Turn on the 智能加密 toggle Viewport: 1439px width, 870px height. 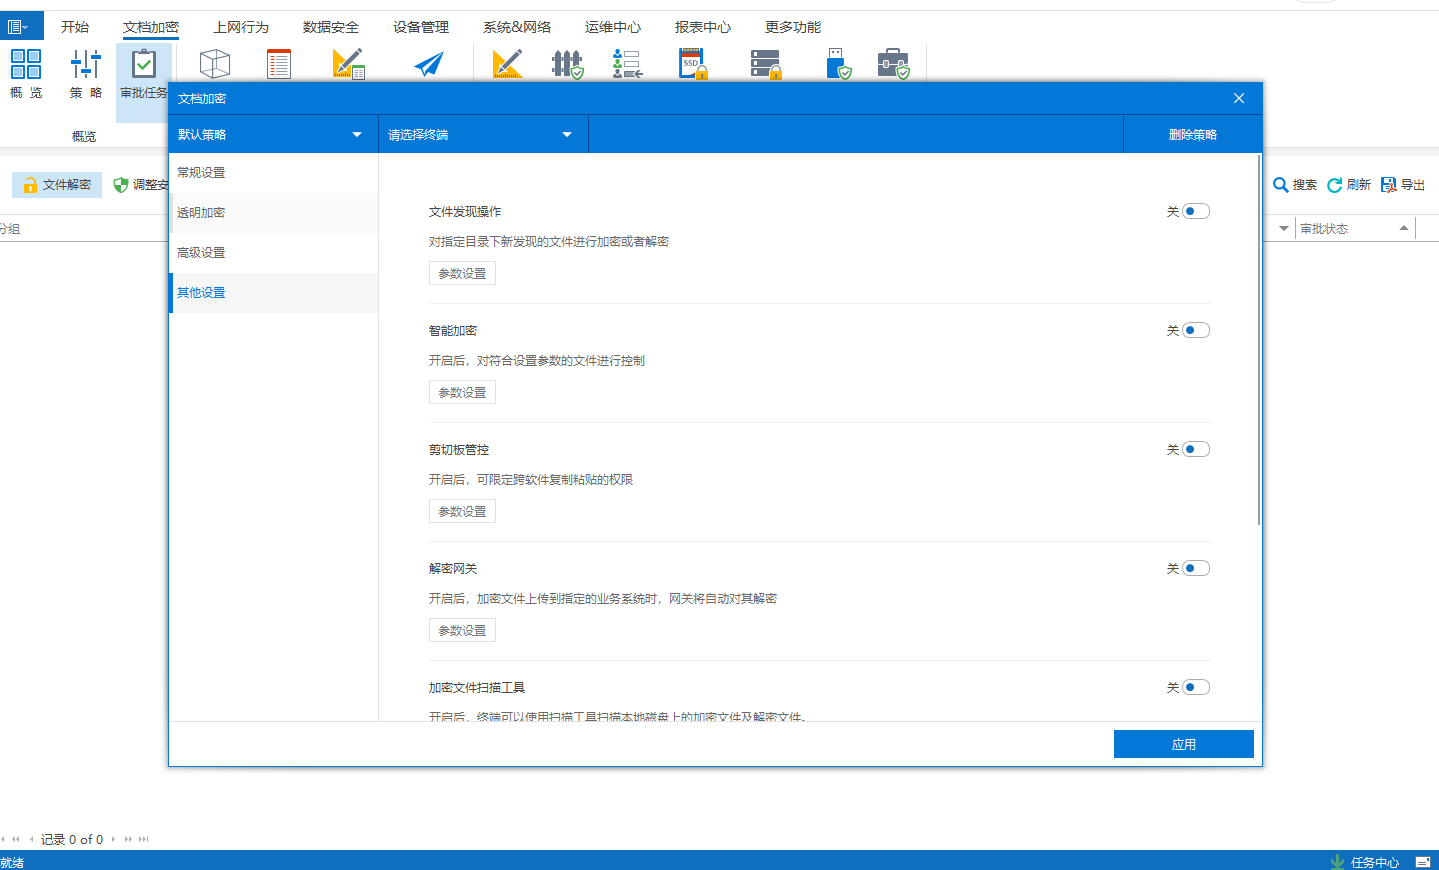(1195, 330)
